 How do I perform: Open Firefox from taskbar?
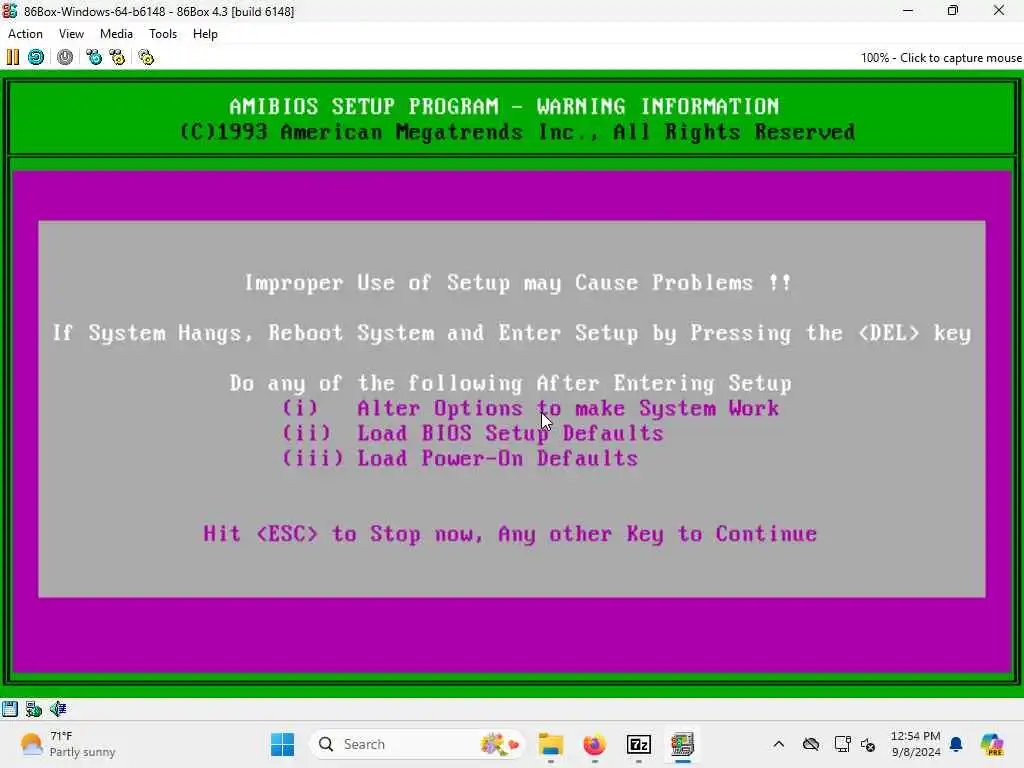(x=594, y=744)
